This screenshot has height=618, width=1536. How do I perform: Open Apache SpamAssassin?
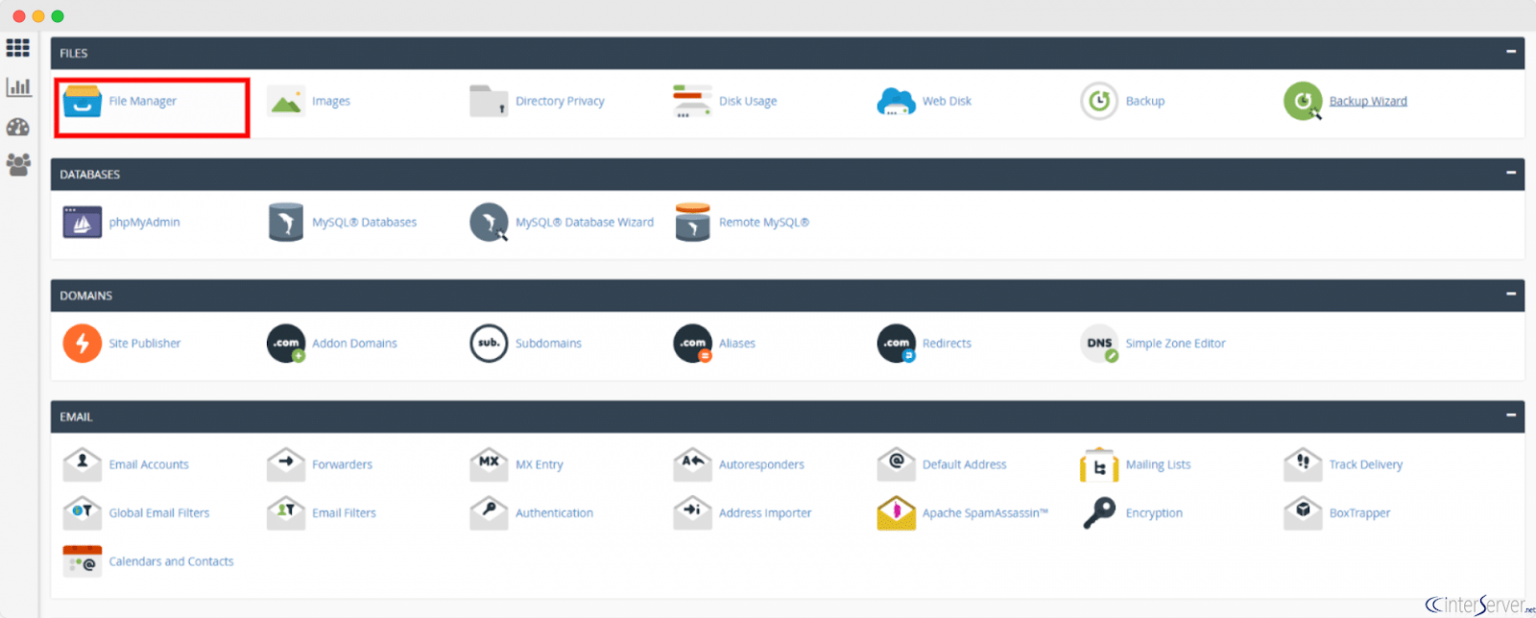coord(983,513)
